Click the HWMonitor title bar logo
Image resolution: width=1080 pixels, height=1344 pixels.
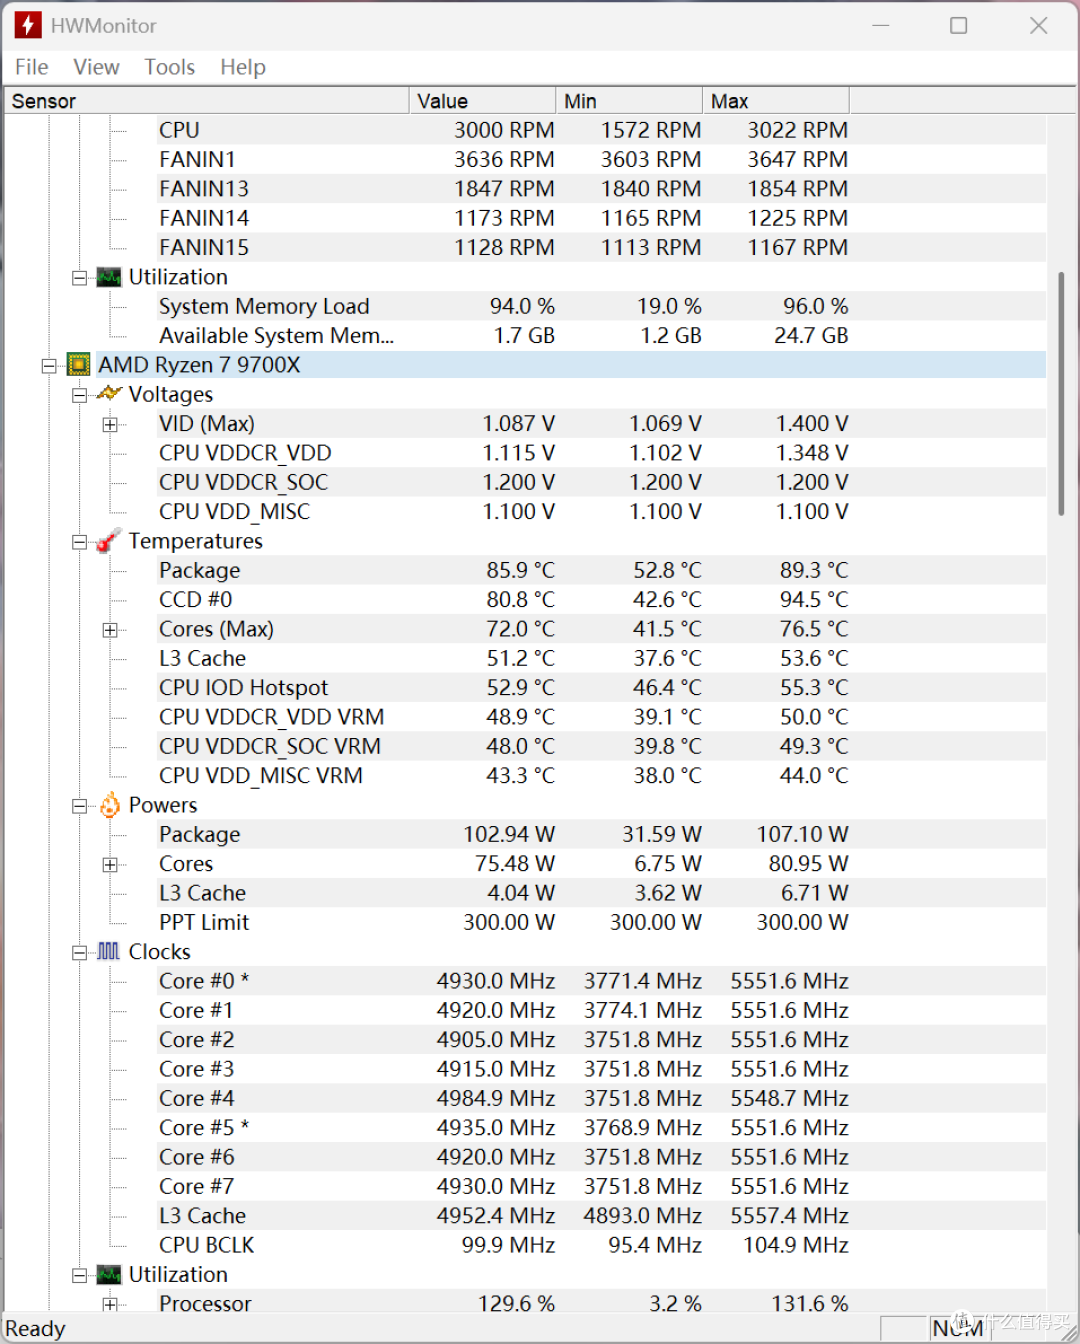pyautogui.click(x=28, y=25)
